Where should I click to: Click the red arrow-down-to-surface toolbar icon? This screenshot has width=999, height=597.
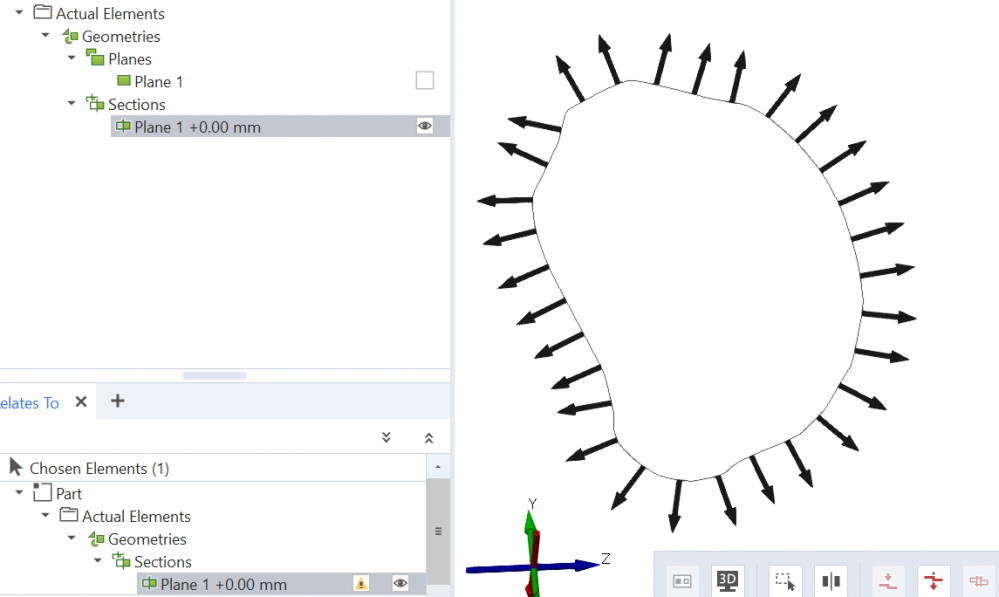click(887, 580)
